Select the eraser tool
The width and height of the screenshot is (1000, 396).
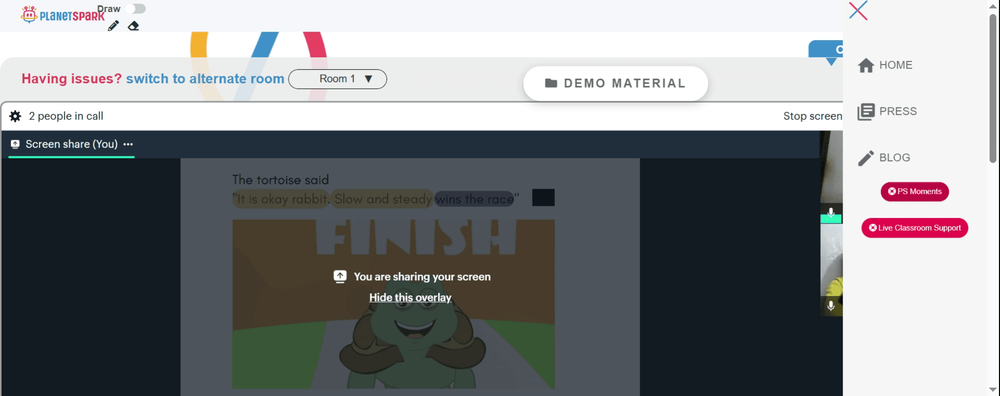pyautogui.click(x=133, y=26)
